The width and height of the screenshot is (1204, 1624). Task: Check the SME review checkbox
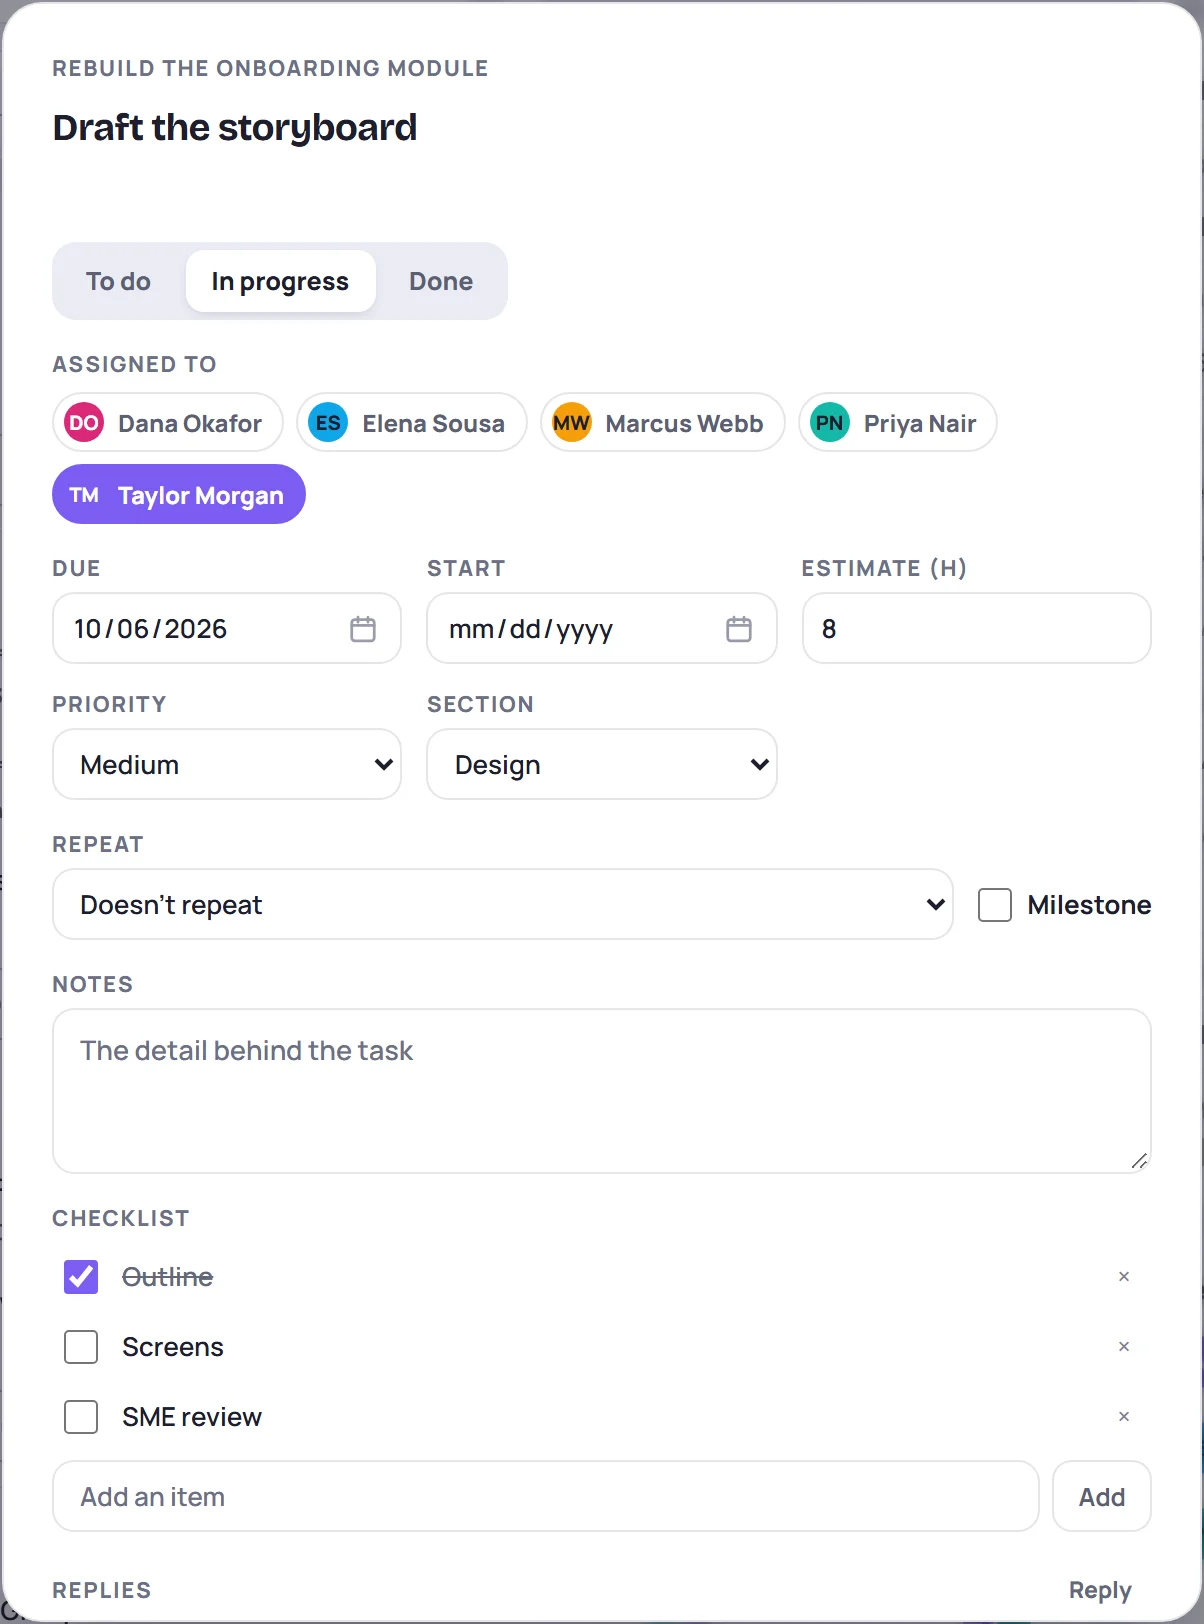point(81,1417)
